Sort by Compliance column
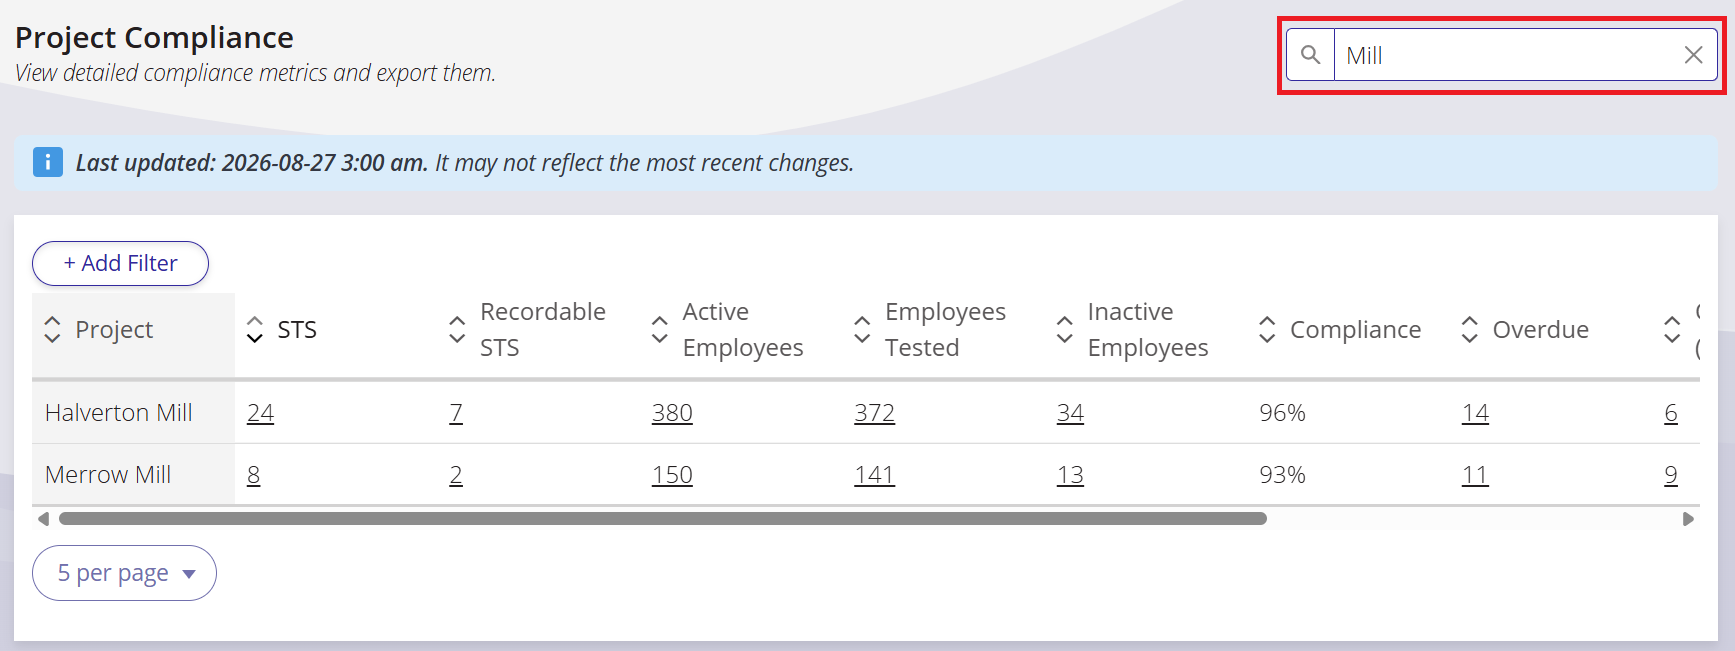Viewport: 1735px width, 651px height. [1267, 329]
